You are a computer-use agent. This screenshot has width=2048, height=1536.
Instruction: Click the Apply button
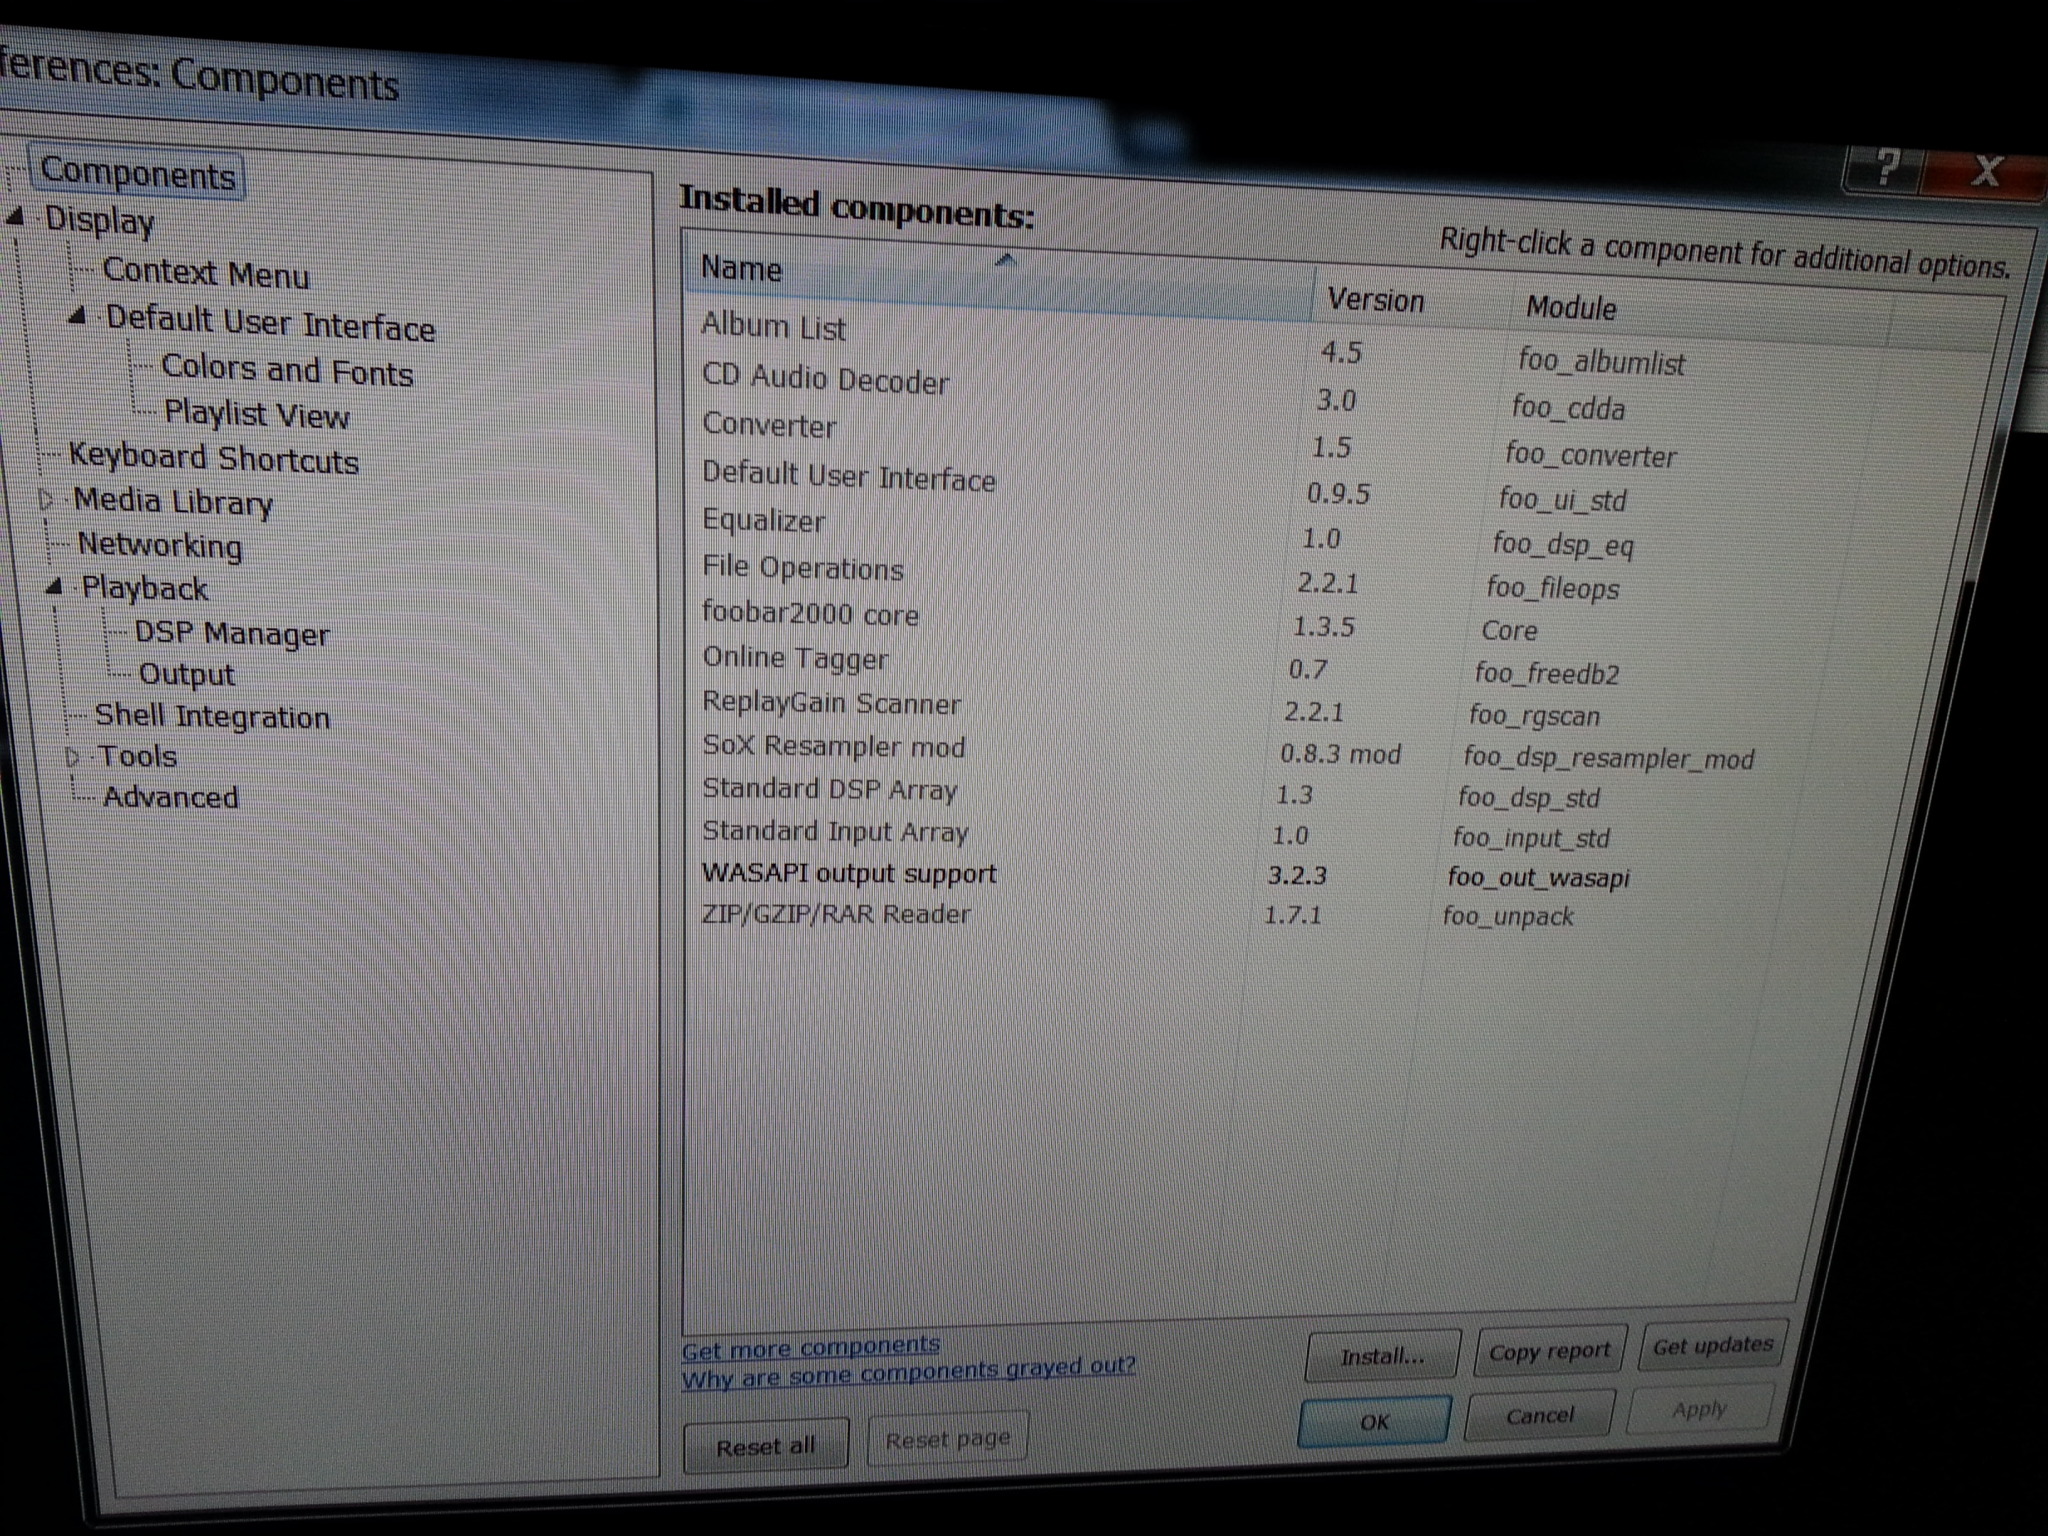pyautogui.click(x=1699, y=1409)
